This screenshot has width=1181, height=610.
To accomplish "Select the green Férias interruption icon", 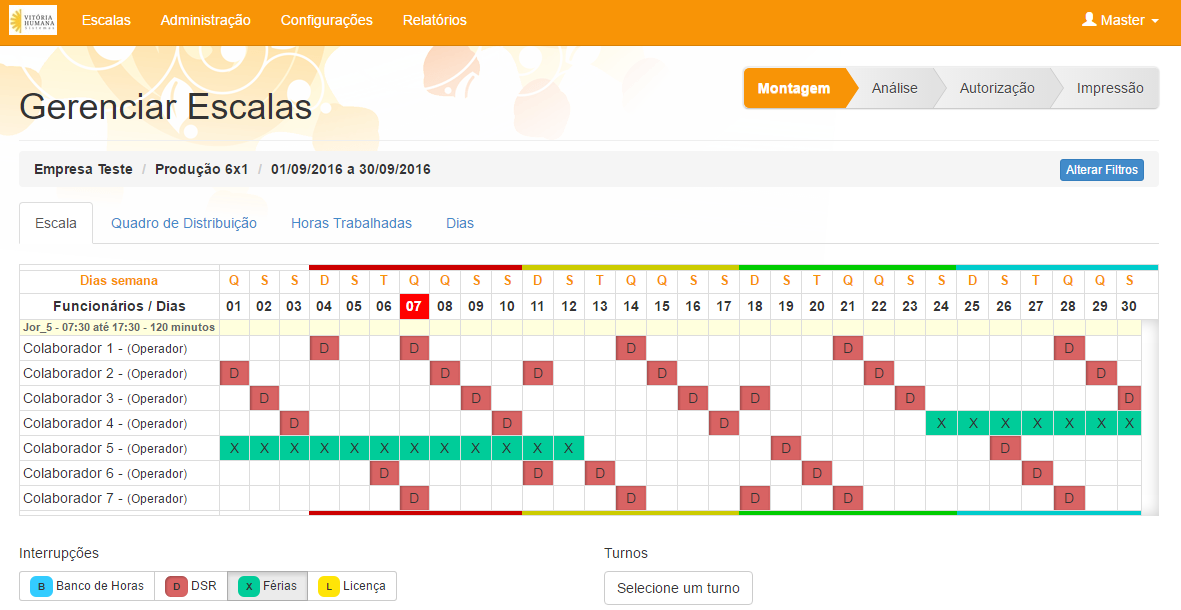I will pos(249,586).
